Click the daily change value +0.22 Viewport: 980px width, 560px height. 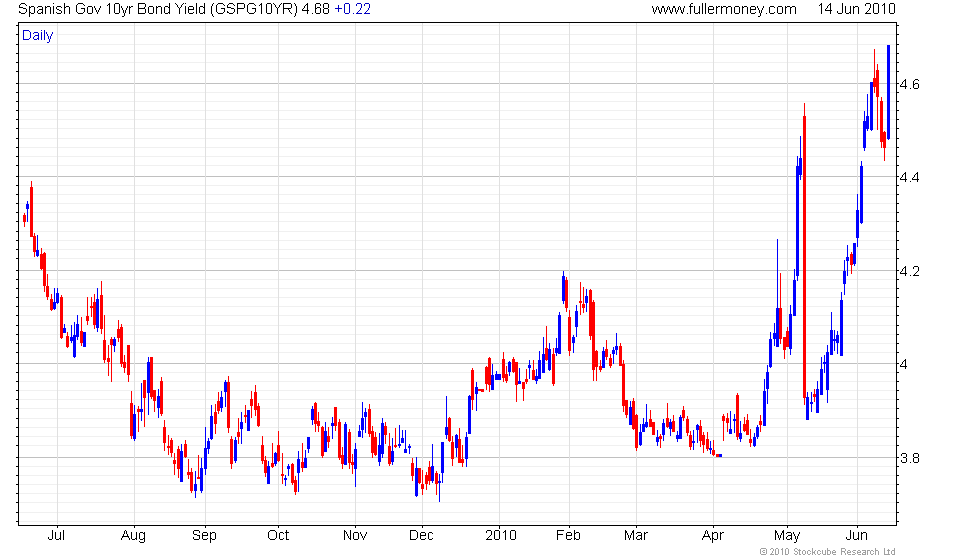coord(352,9)
